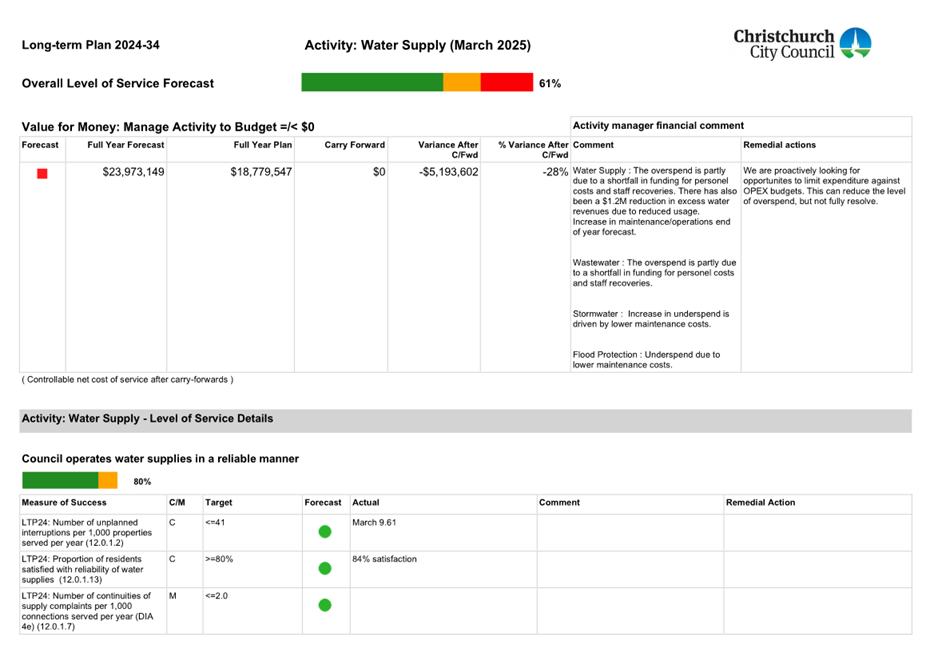Click Value for Money budget heading
The width and height of the screenshot is (934, 661).
[x=168, y=127]
